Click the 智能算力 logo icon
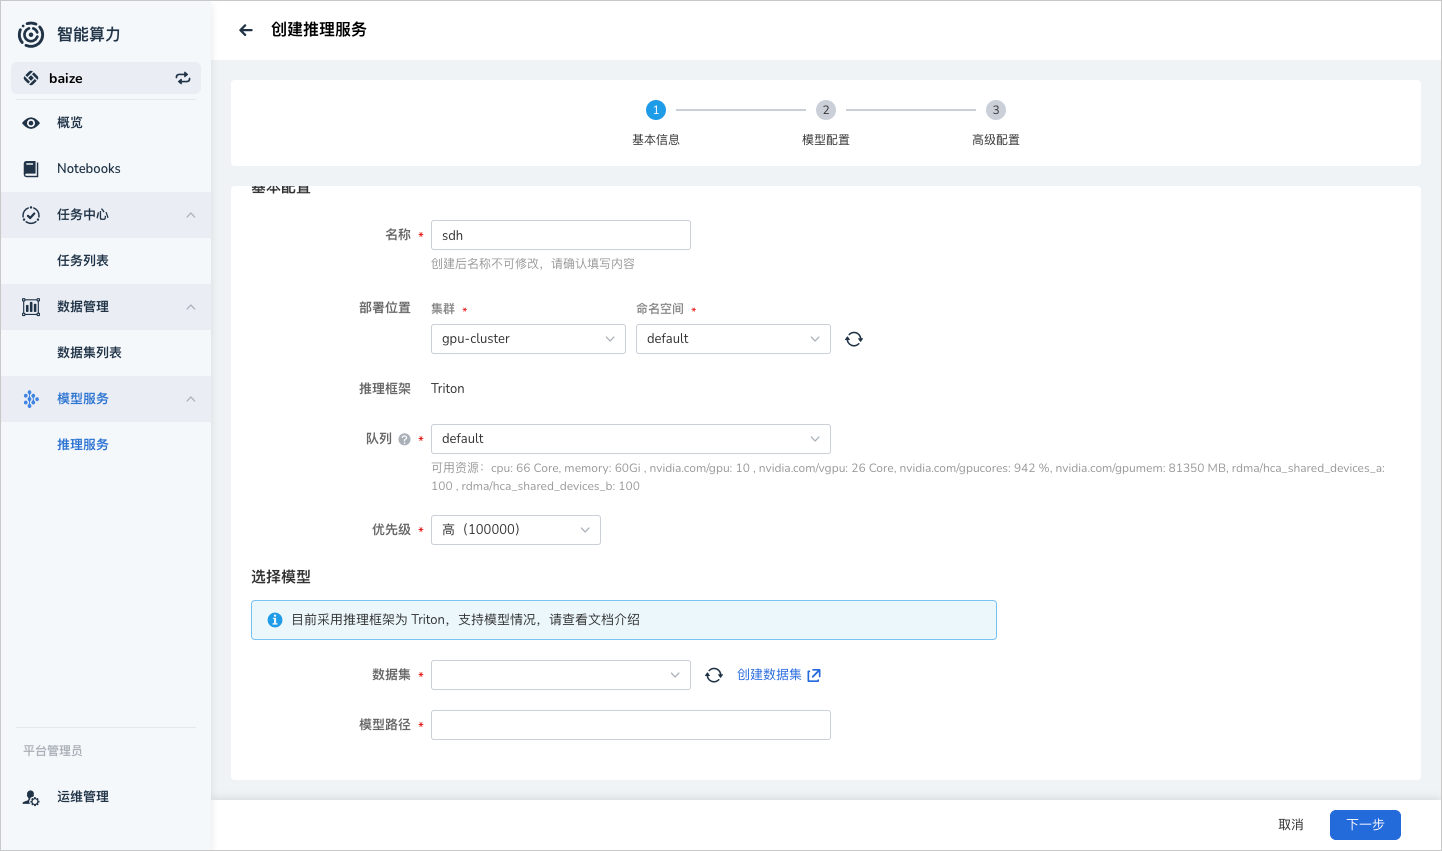Screen dimensions: 1442x851 (x=31, y=34)
